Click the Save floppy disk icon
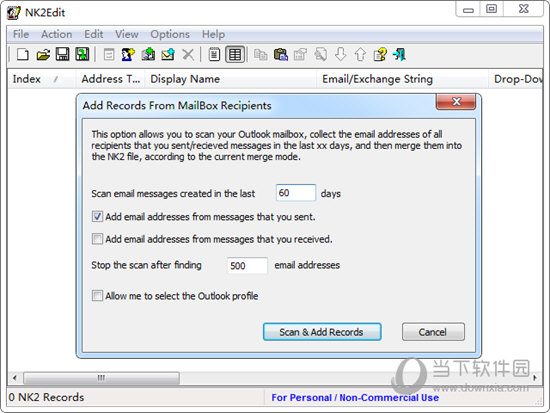Image resolution: width=550 pixels, height=413 pixels. (62, 54)
